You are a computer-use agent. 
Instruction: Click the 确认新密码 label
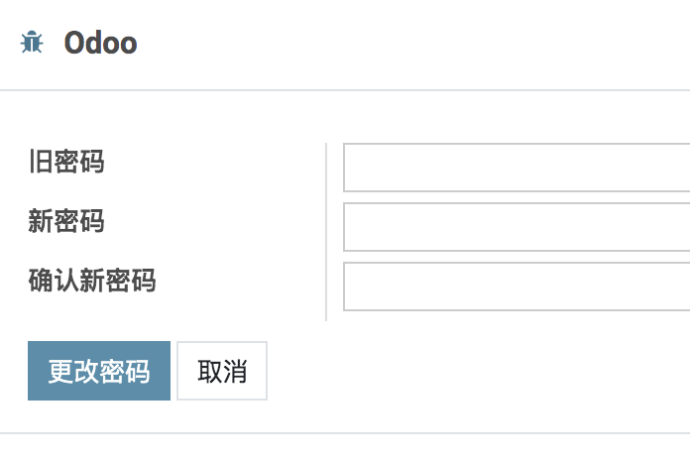92,280
